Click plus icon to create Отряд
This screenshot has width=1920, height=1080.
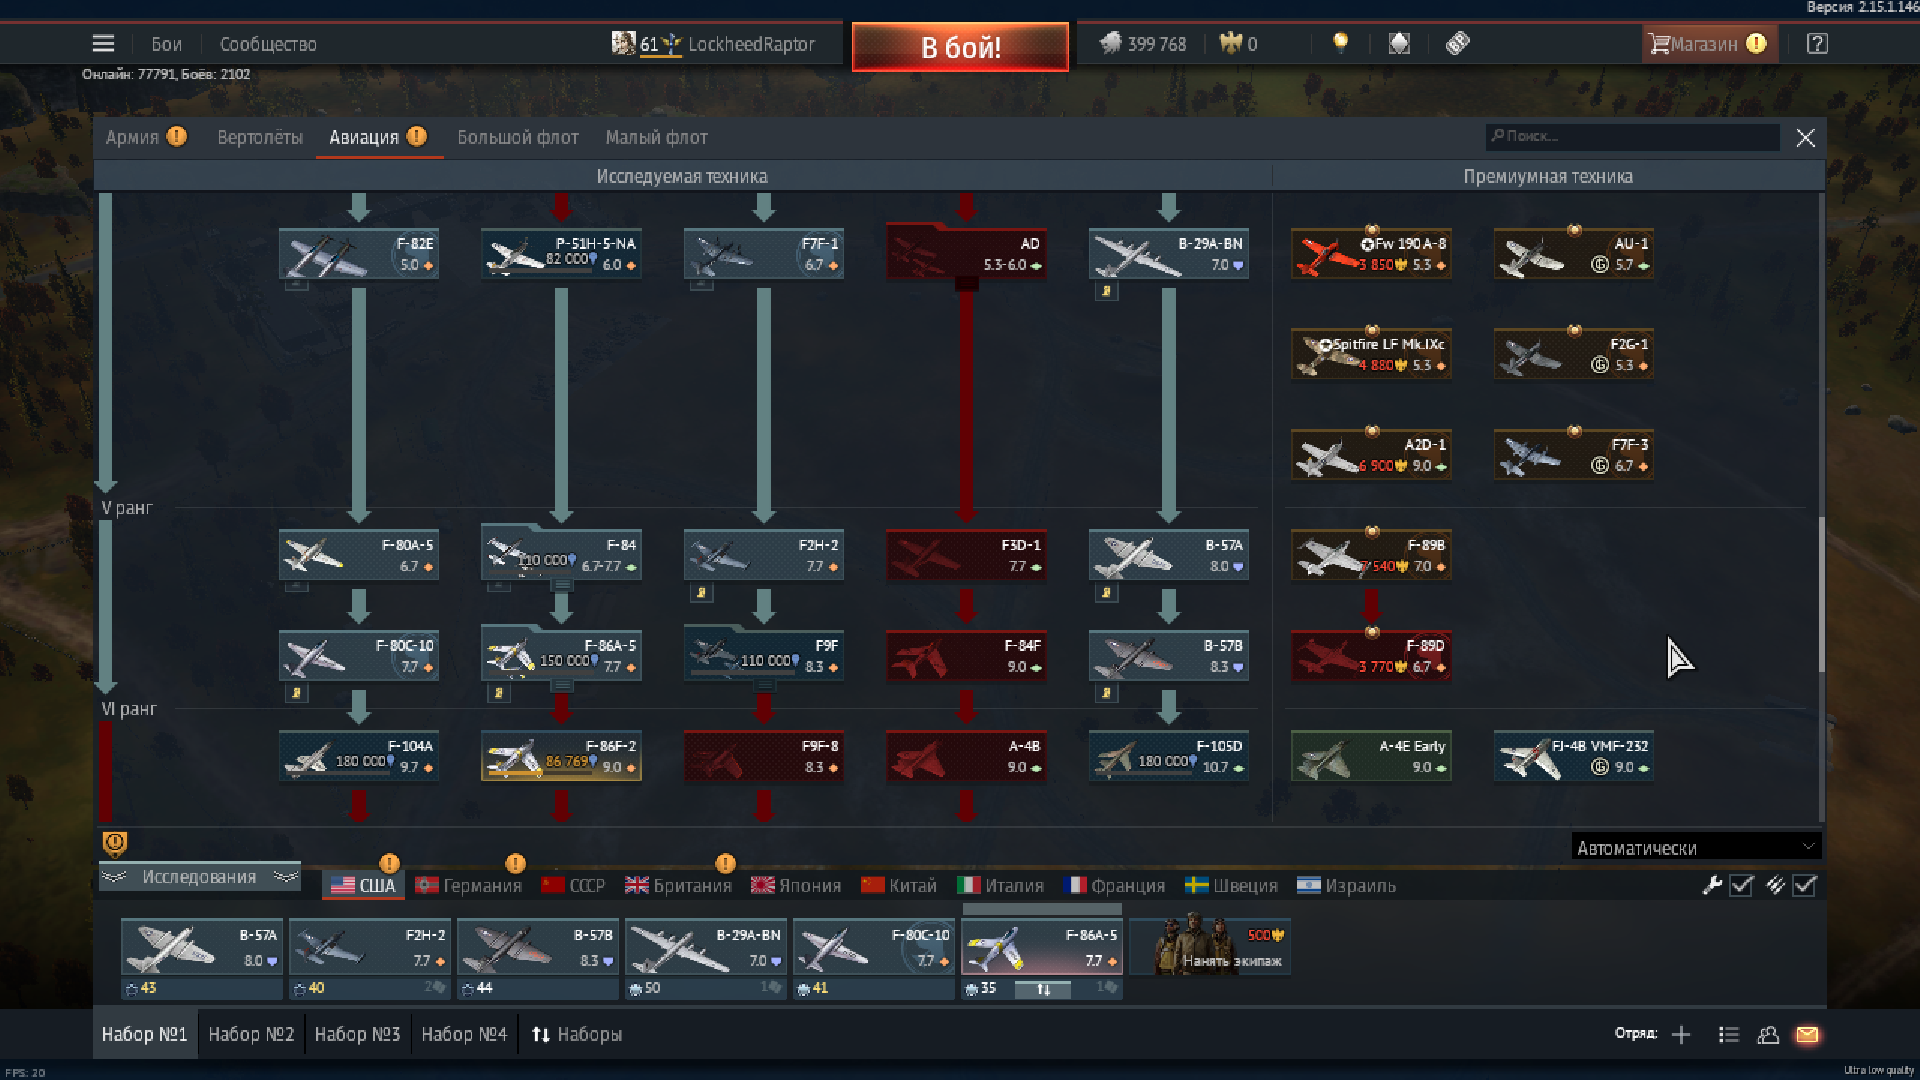point(1681,1035)
